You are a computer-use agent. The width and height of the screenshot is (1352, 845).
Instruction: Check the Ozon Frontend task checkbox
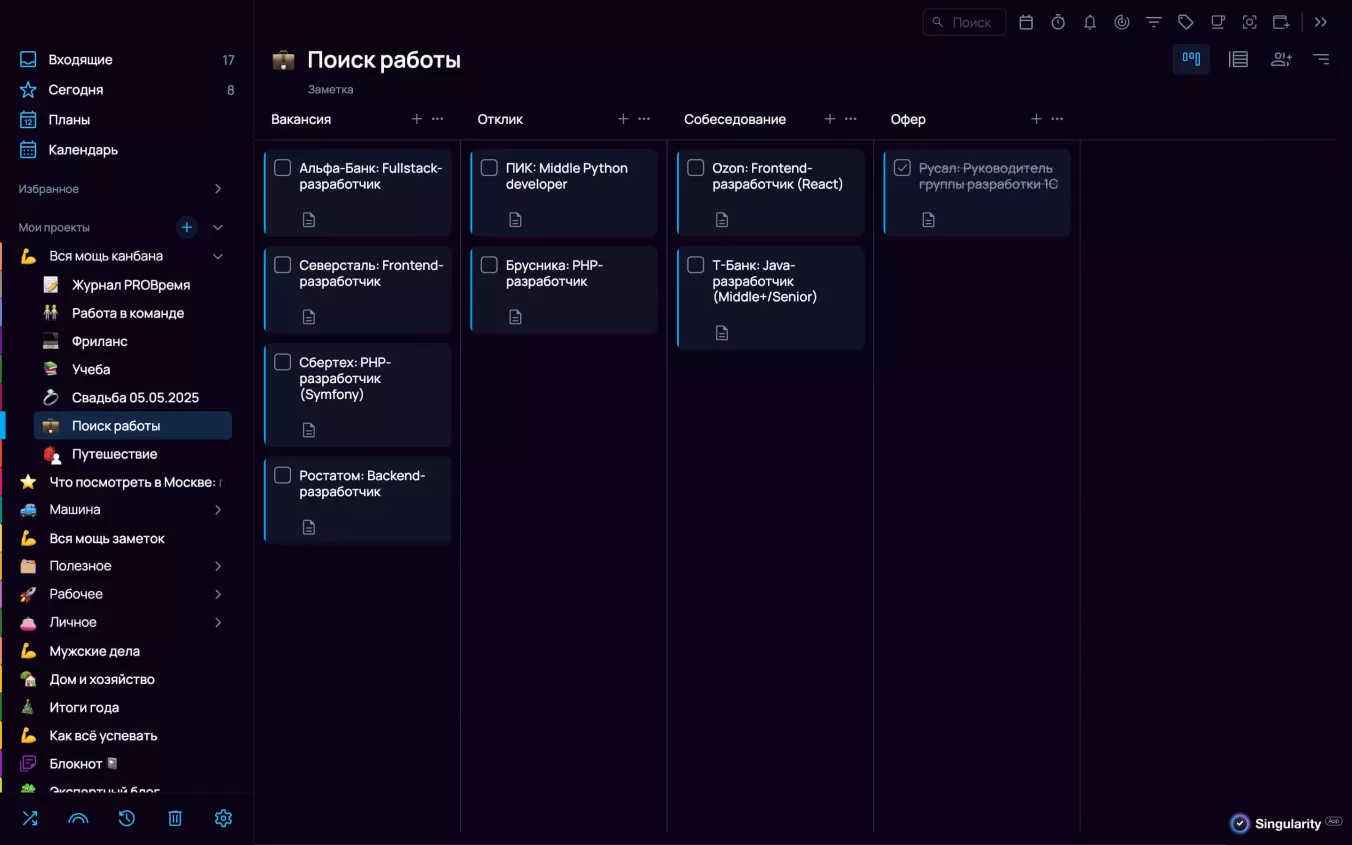pyautogui.click(x=696, y=168)
